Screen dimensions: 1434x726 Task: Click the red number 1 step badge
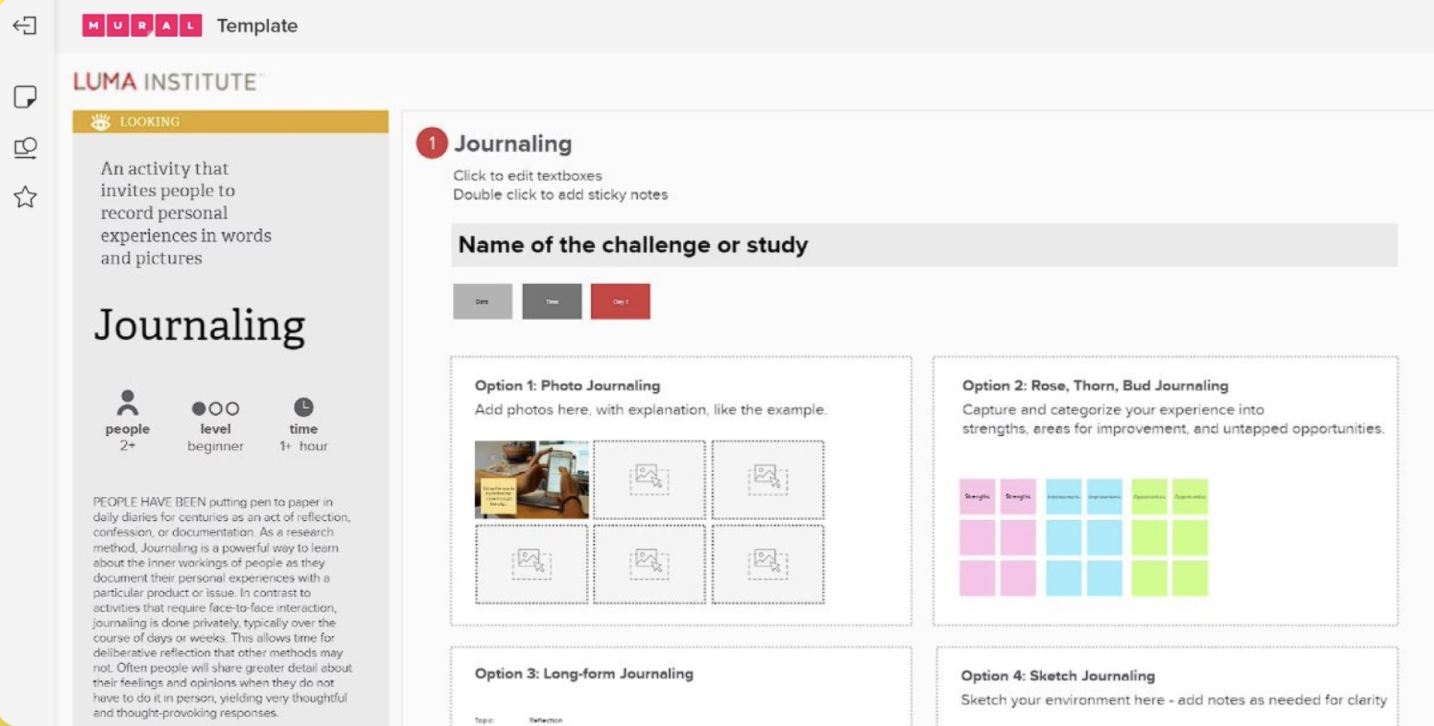432,144
